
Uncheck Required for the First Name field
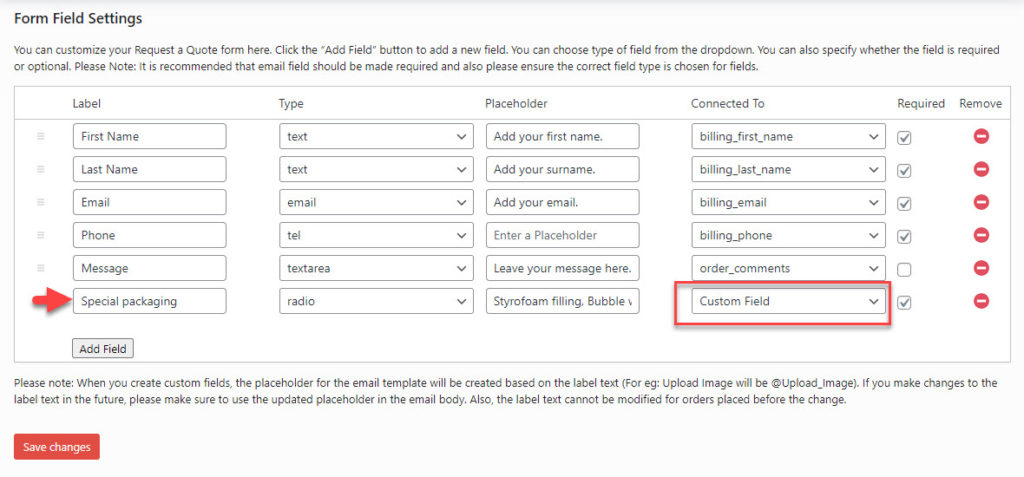[904, 138]
